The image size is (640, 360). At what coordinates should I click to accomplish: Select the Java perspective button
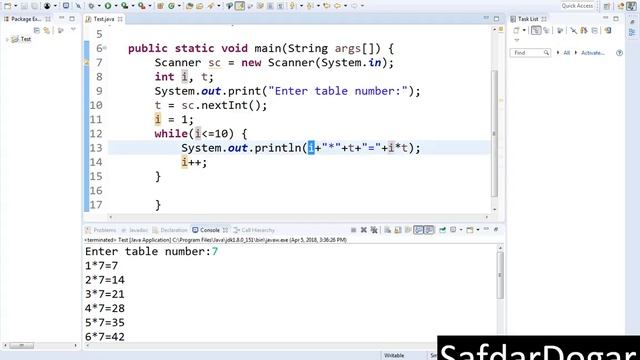point(631,6)
